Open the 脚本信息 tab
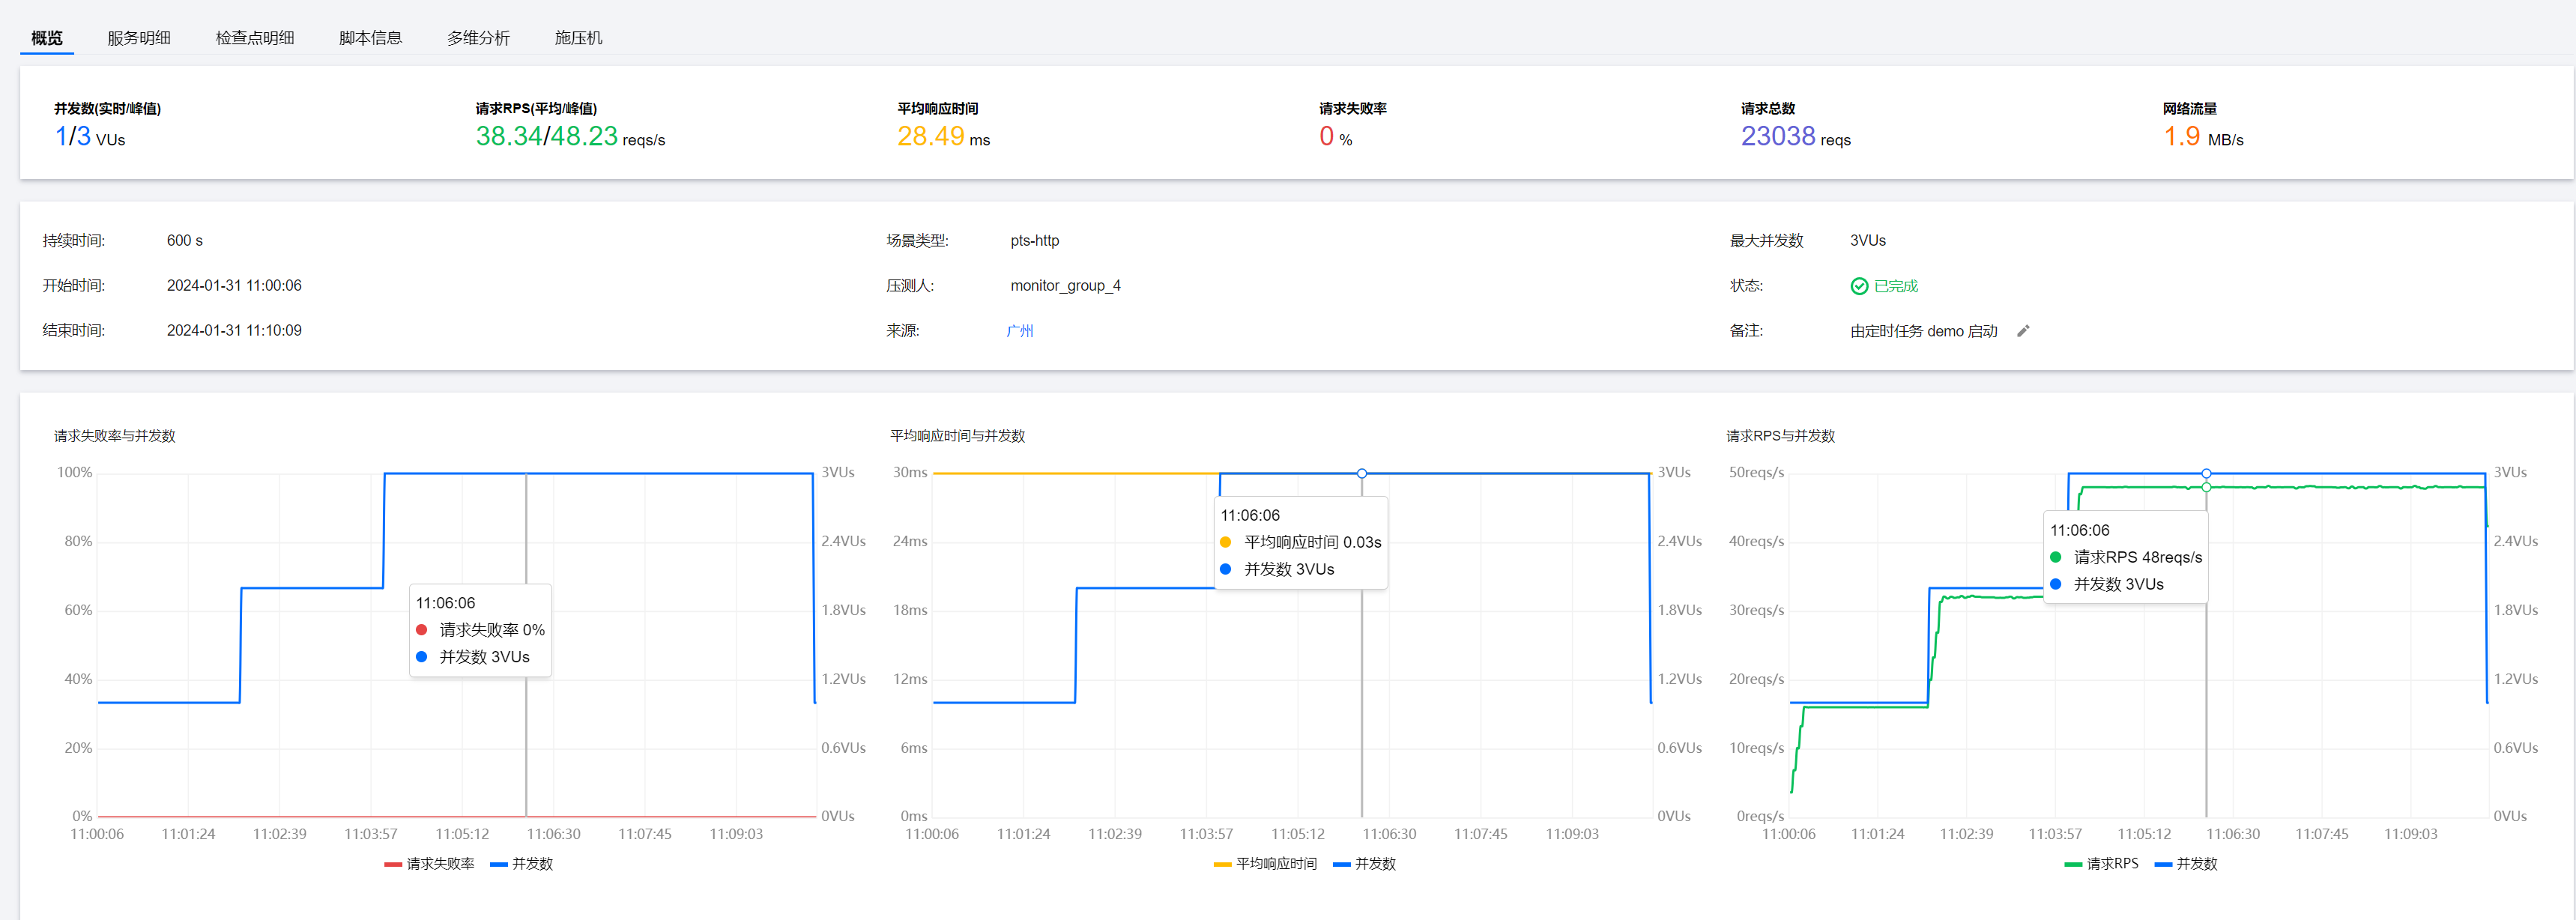 coord(370,38)
